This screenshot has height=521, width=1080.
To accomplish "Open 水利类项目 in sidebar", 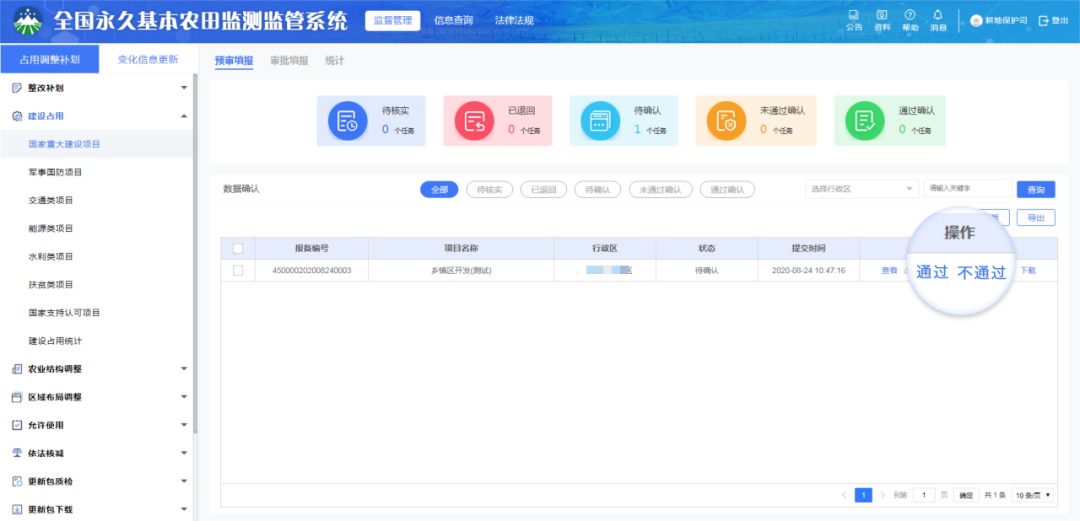I will coord(51,256).
